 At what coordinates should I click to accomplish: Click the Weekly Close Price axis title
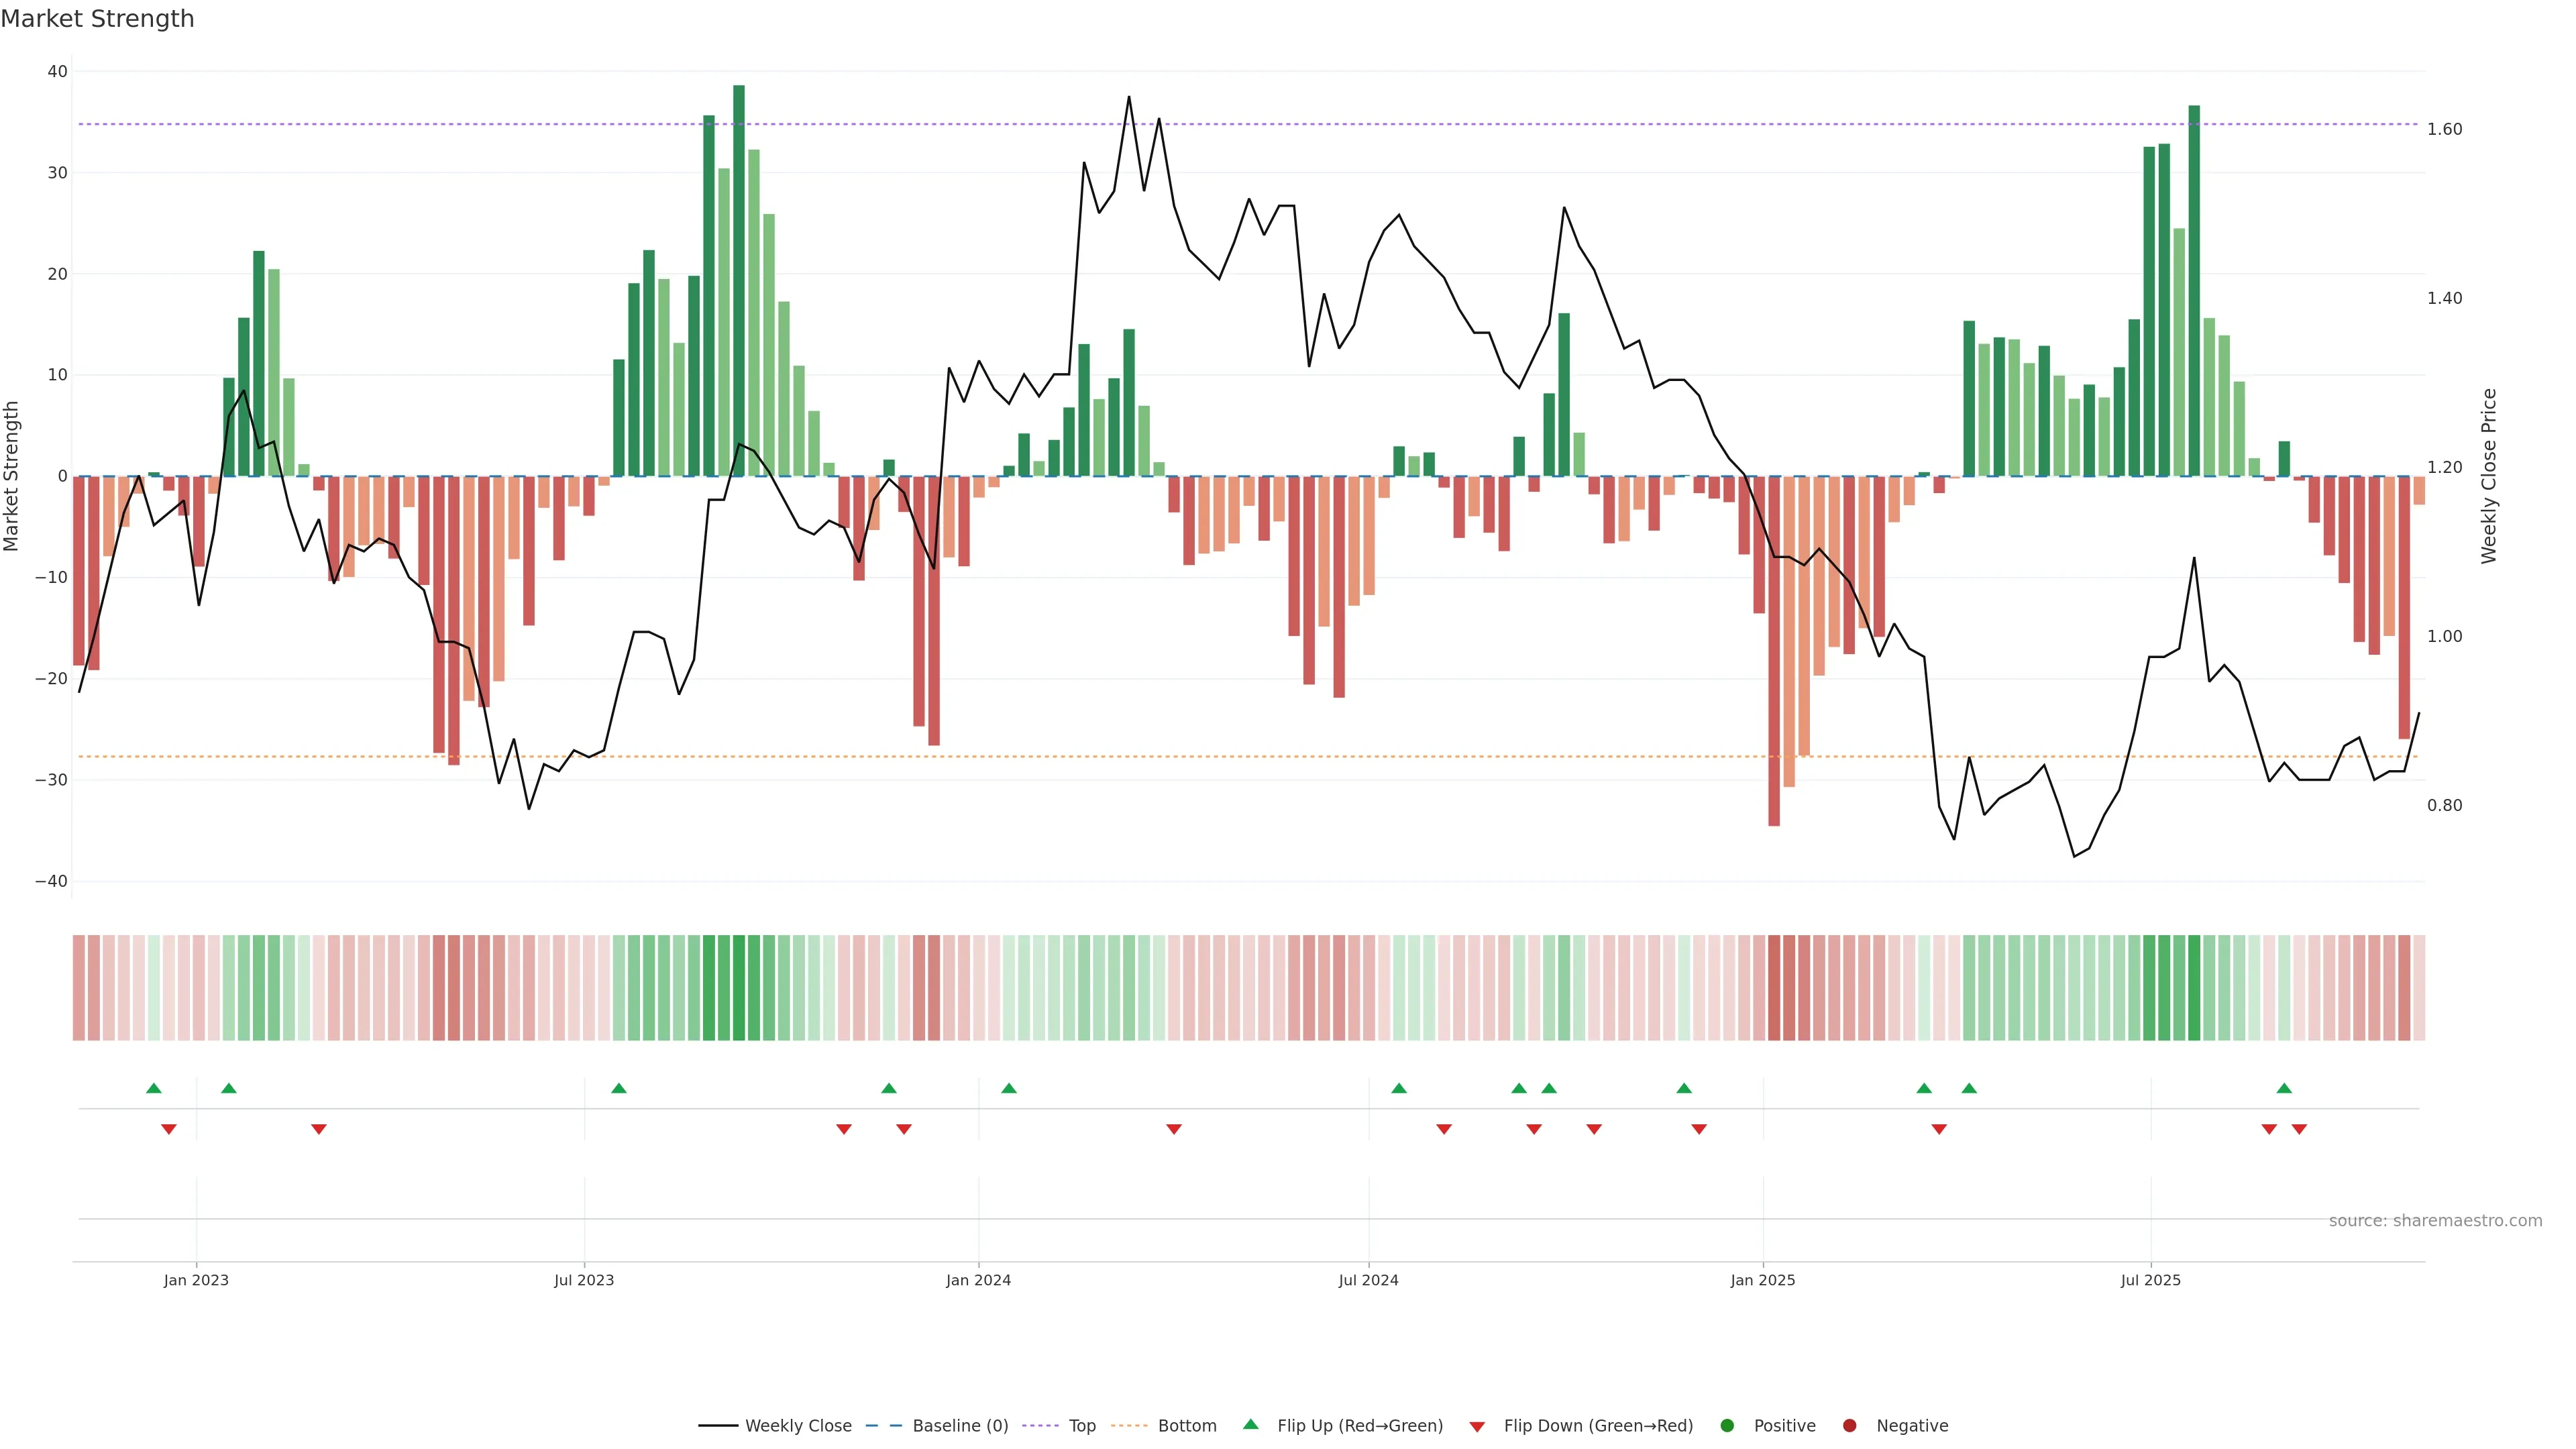coord(2489,476)
